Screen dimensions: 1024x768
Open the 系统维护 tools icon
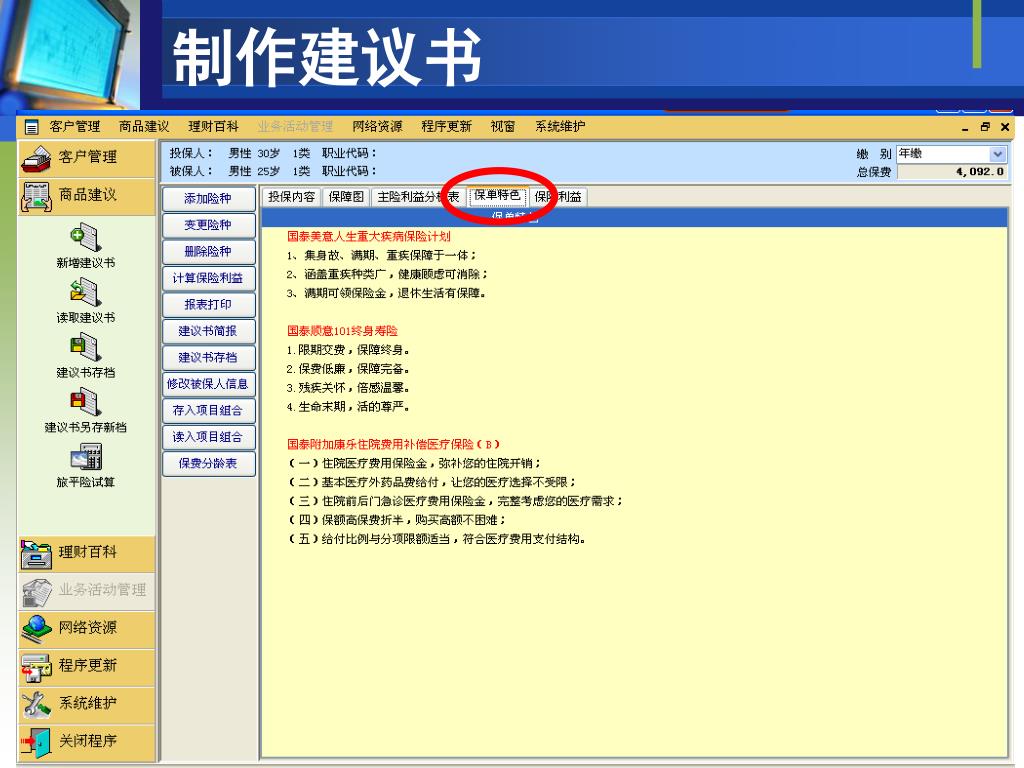tap(36, 705)
